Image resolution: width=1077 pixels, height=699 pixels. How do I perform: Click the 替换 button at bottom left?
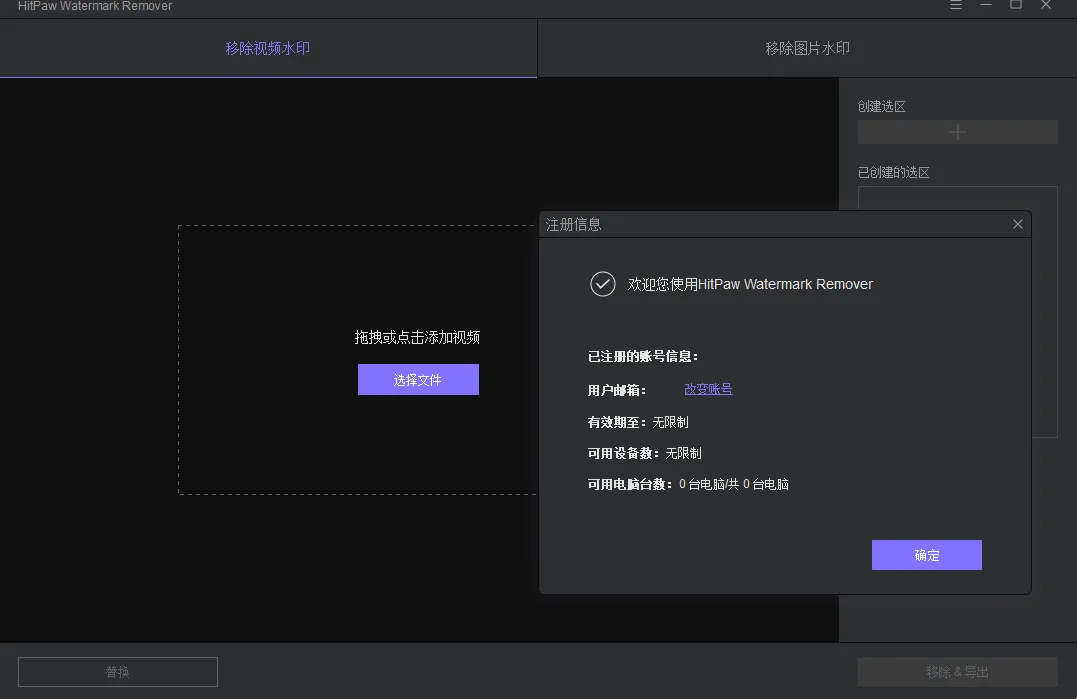click(x=118, y=672)
